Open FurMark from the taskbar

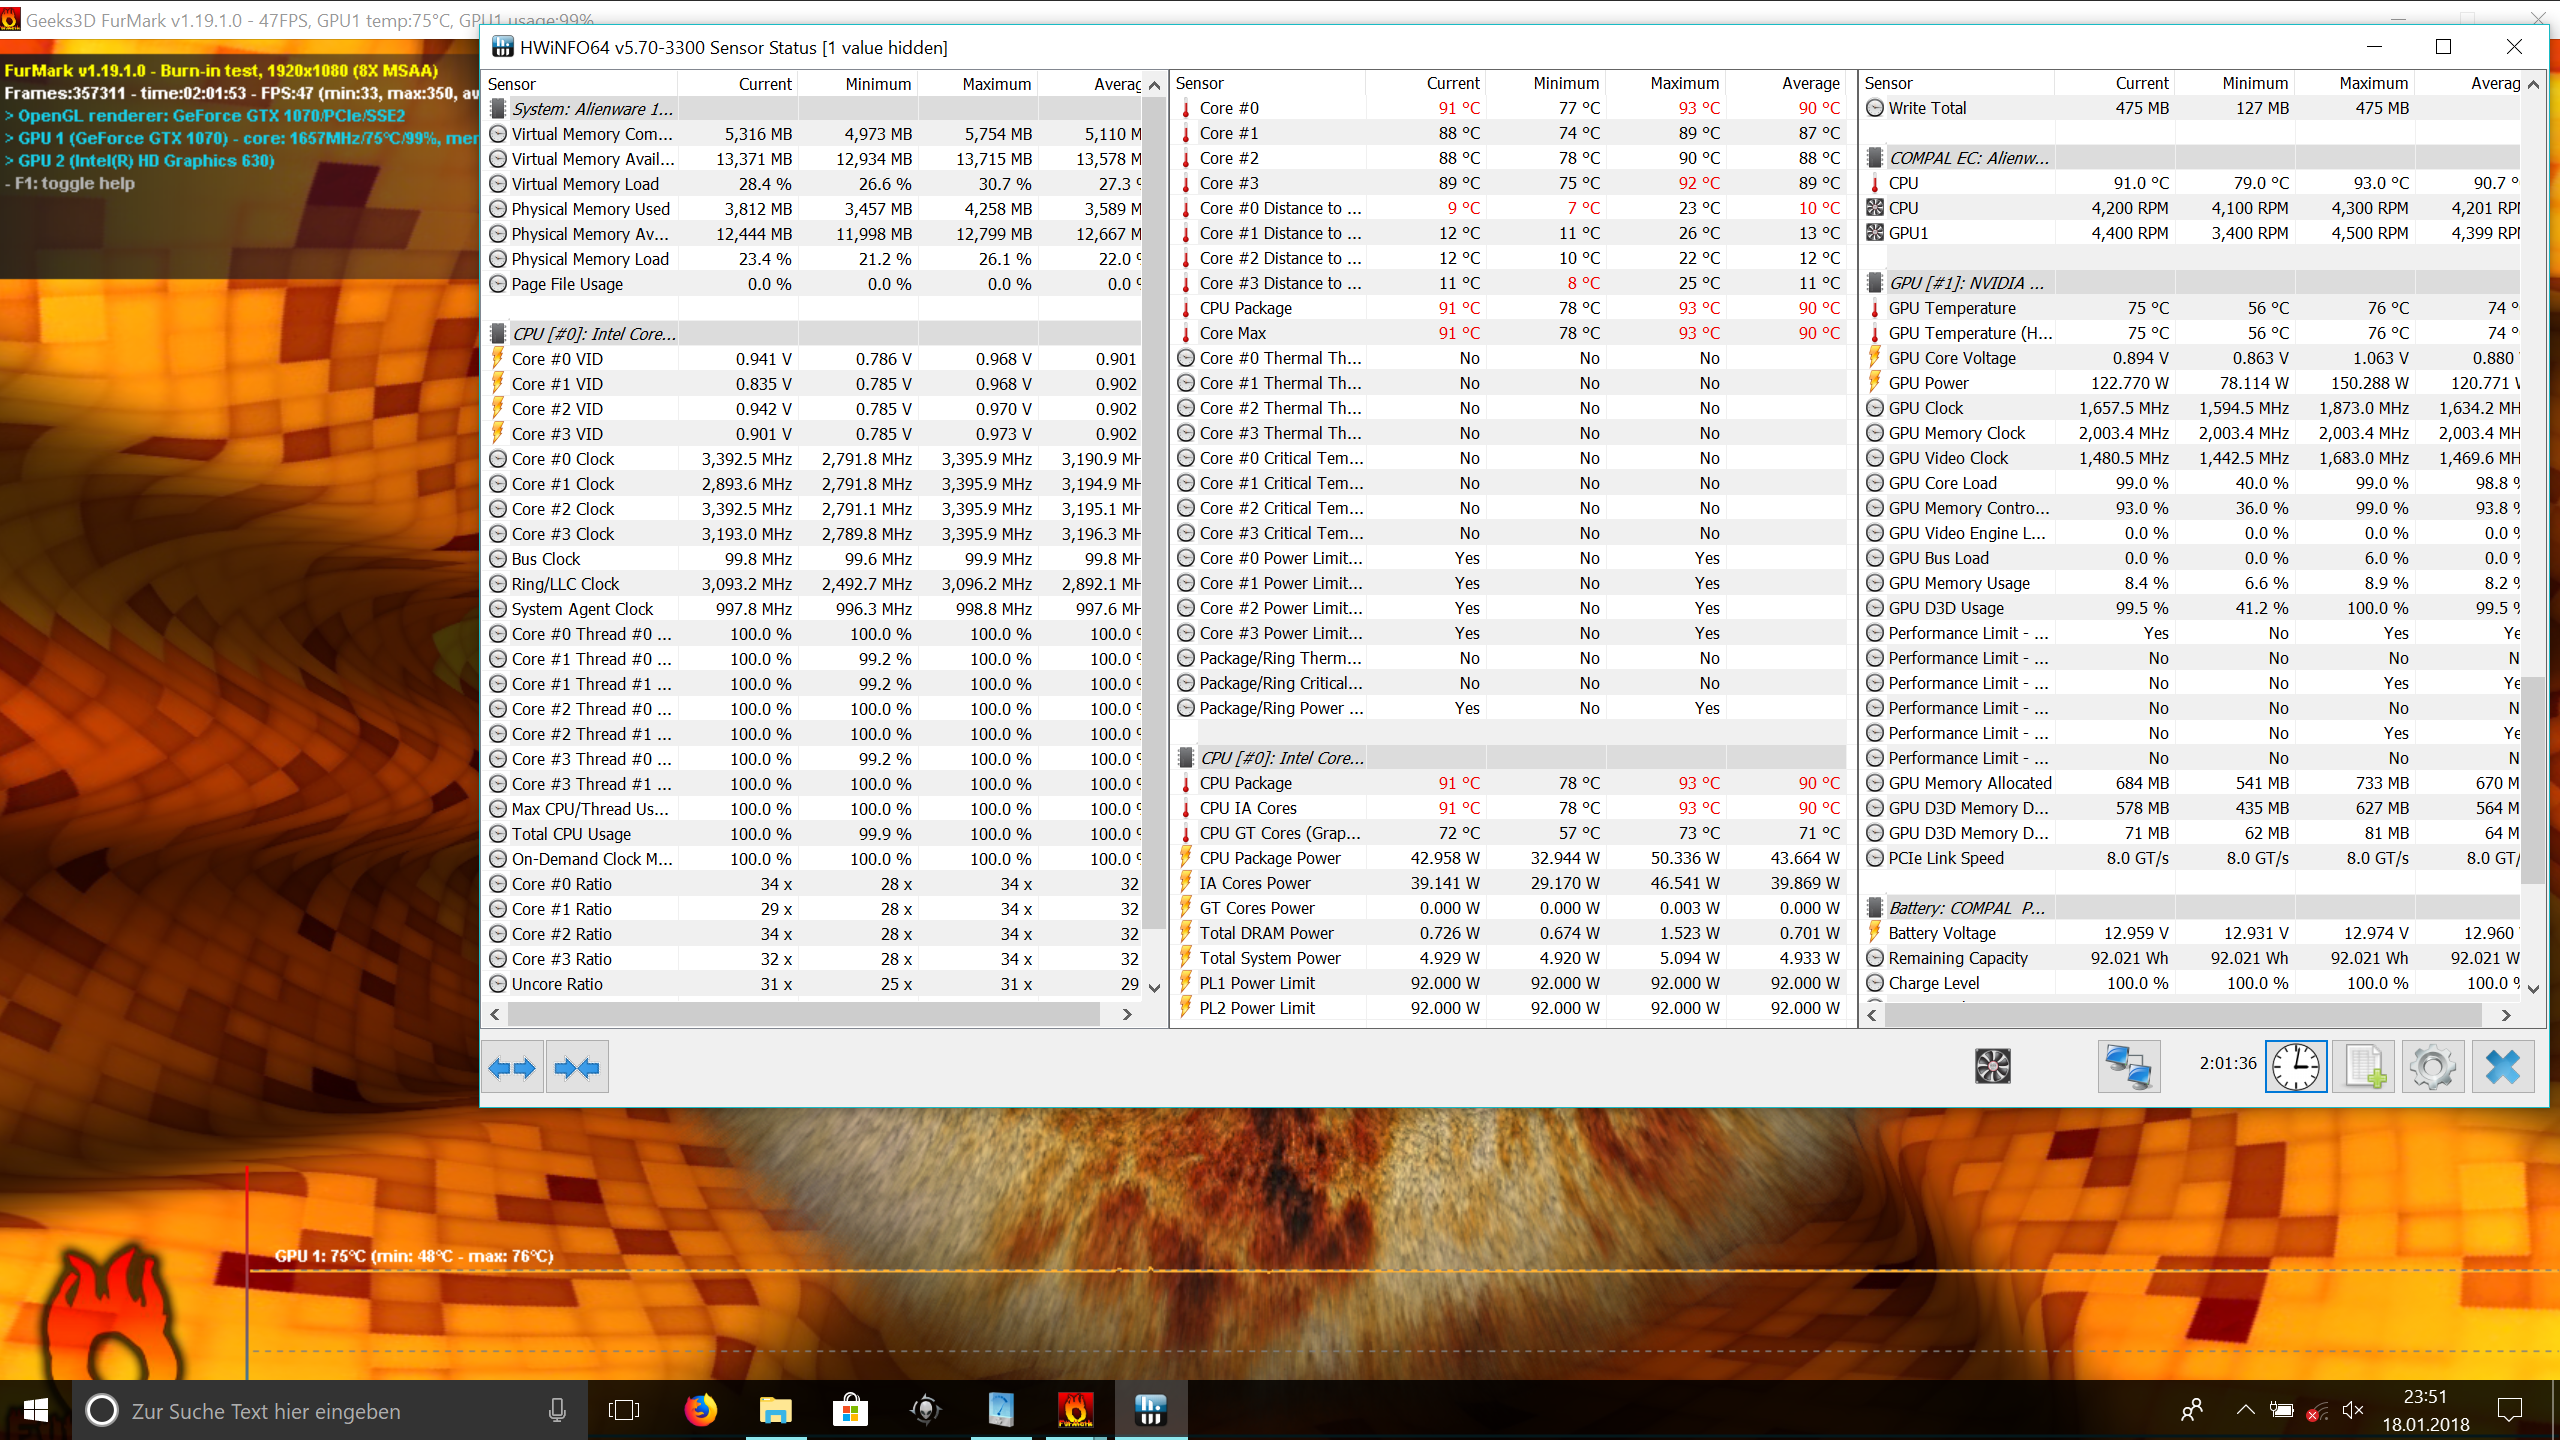coord(1076,1410)
